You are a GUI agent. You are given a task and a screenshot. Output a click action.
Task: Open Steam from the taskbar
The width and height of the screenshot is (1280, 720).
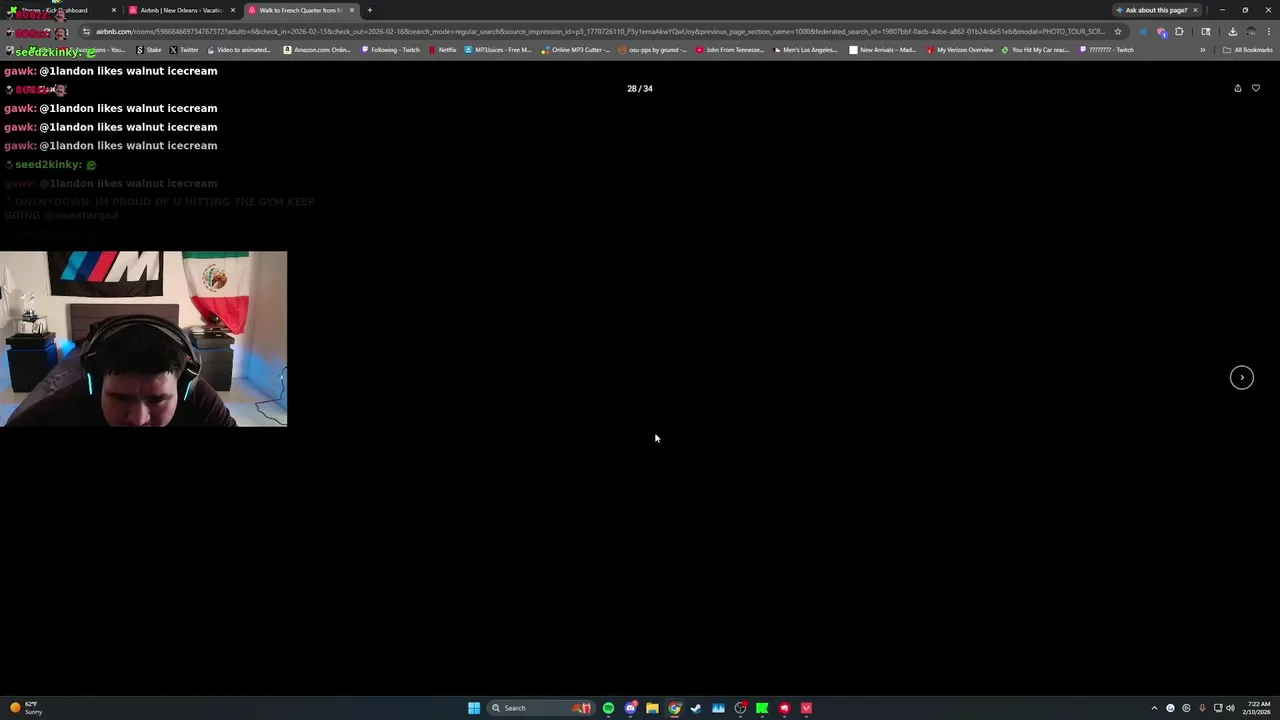click(x=696, y=708)
